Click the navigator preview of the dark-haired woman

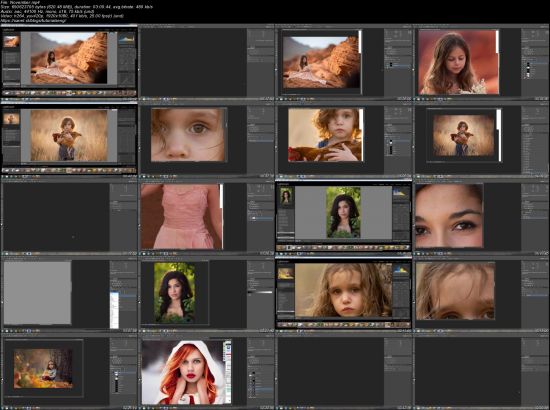286,196
